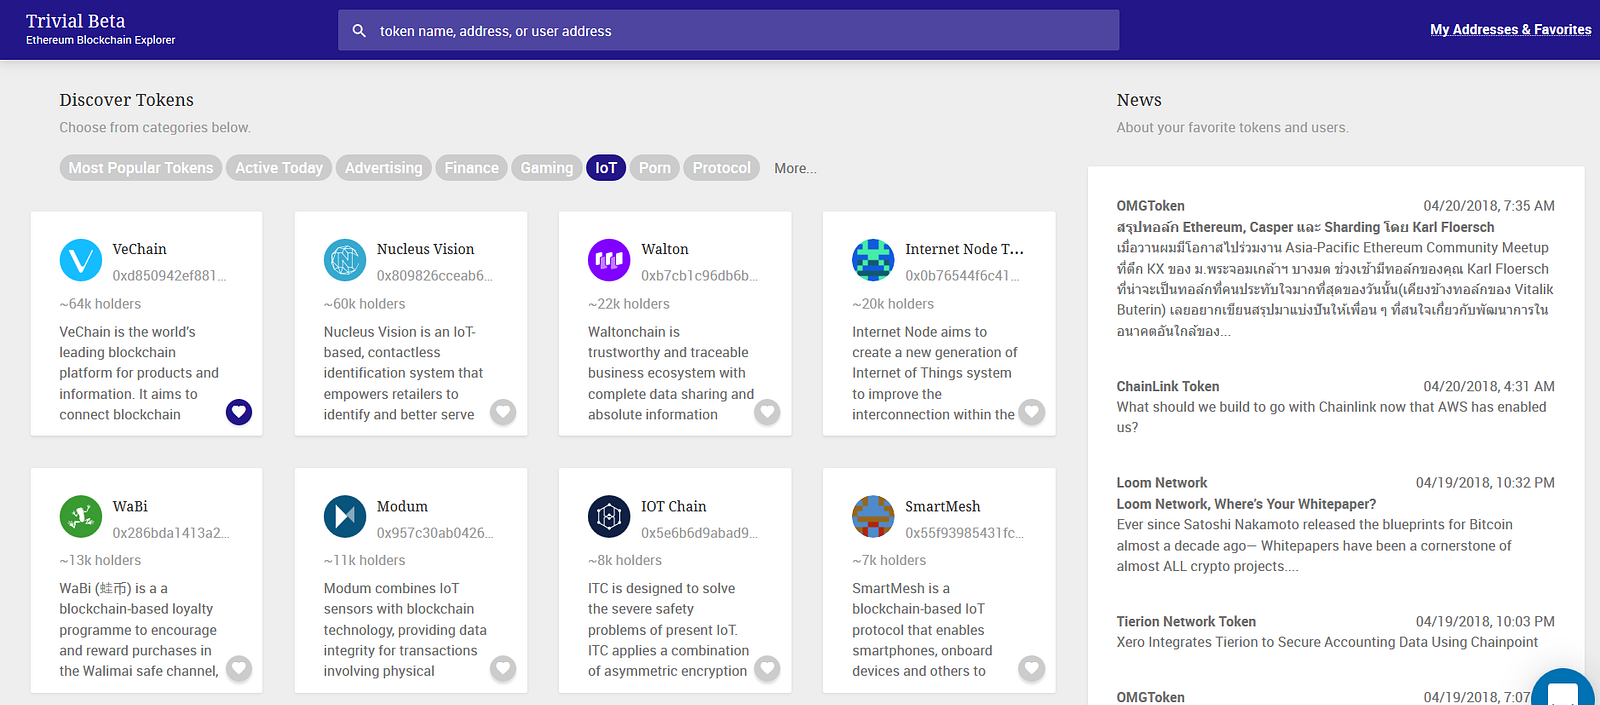Click news timestamp 04/20/2018, 4:31 AM
Image resolution: width=1600 pixels, height=705 pixels.
click(x=1489, y=386)
